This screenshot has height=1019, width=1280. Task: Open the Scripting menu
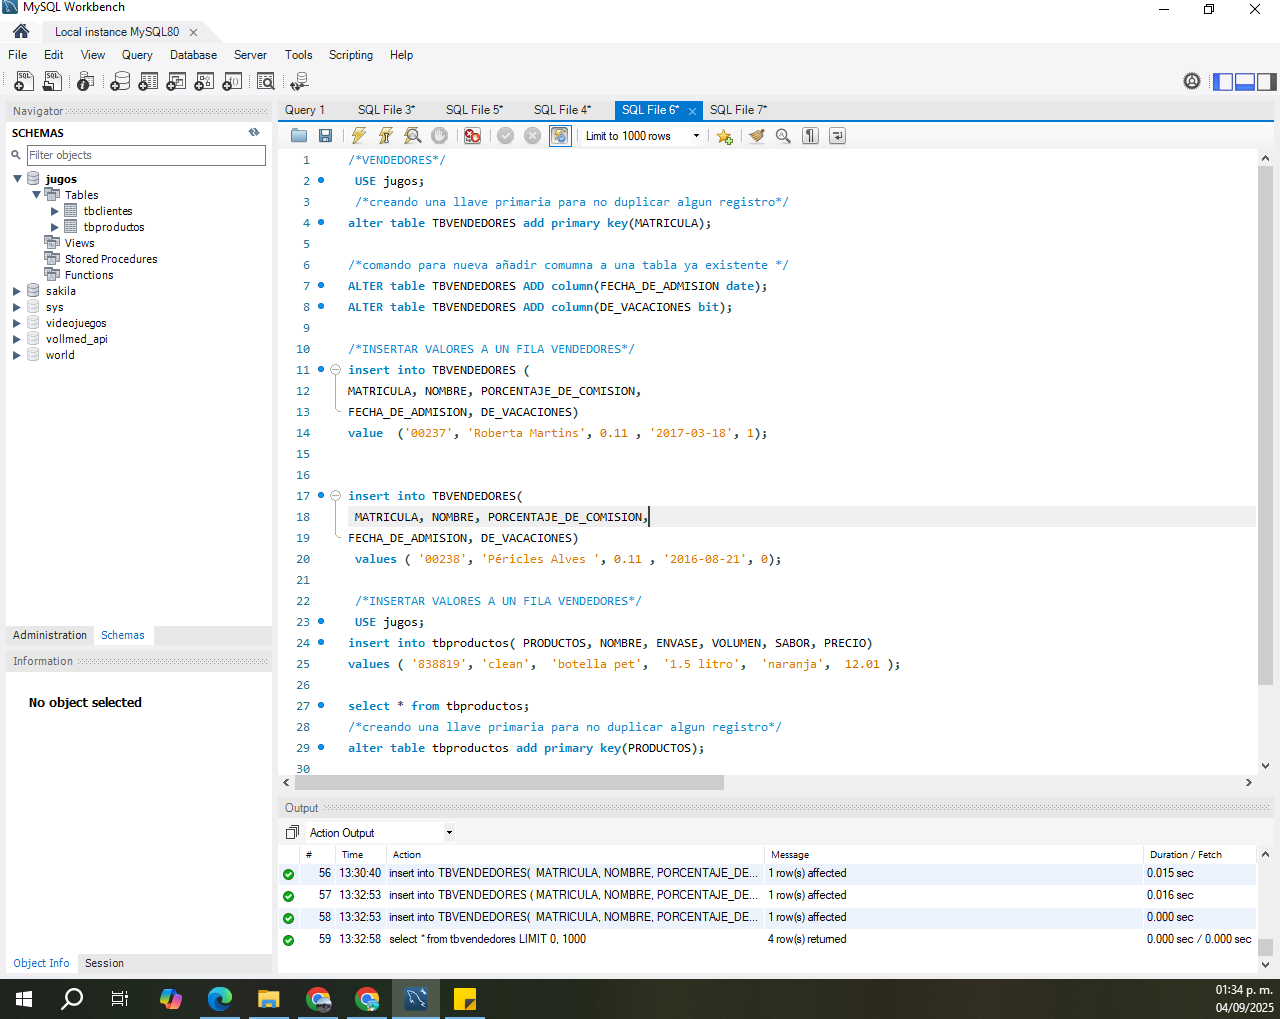(351, 55)
